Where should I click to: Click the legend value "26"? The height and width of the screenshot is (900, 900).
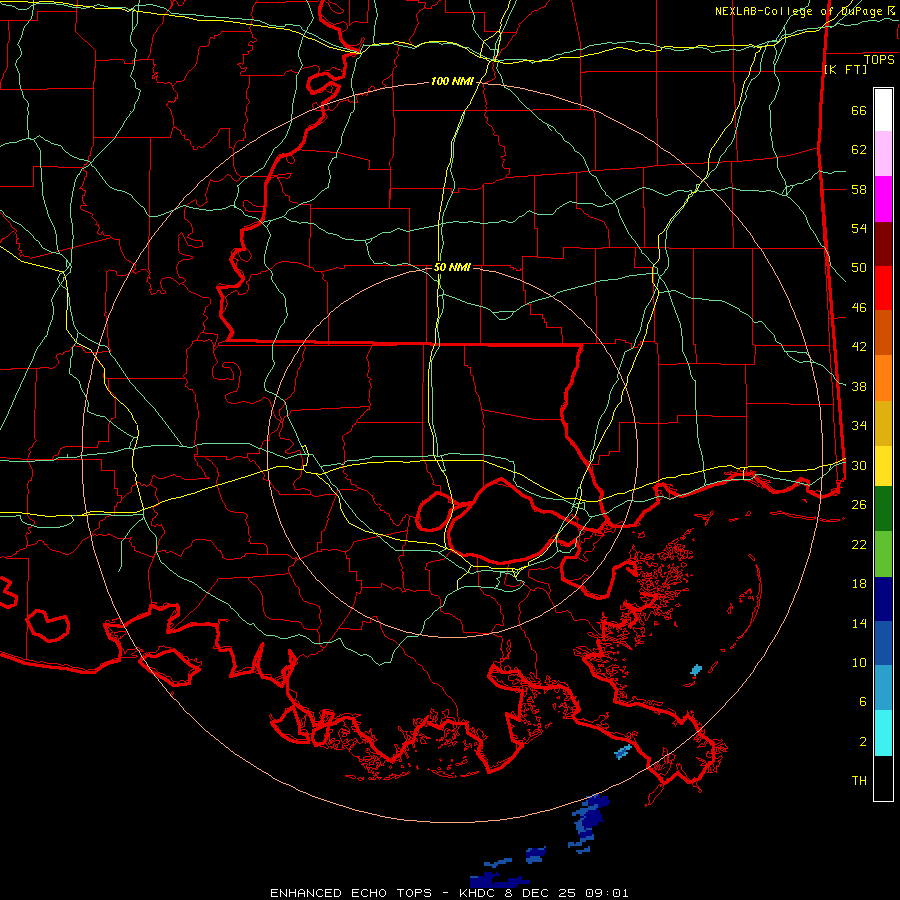point(859,505)
